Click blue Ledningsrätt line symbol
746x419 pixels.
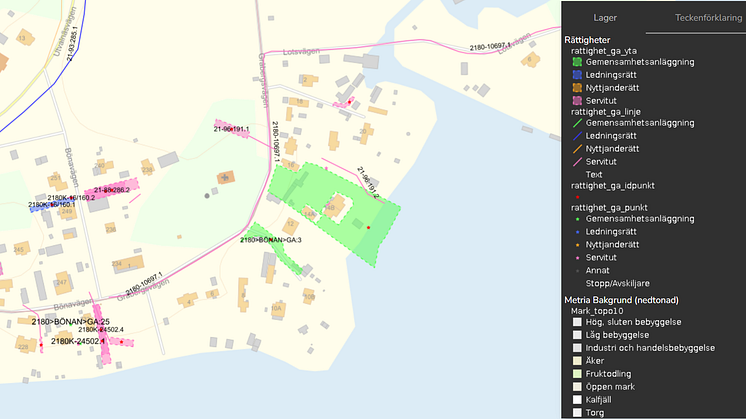(577, 136)
